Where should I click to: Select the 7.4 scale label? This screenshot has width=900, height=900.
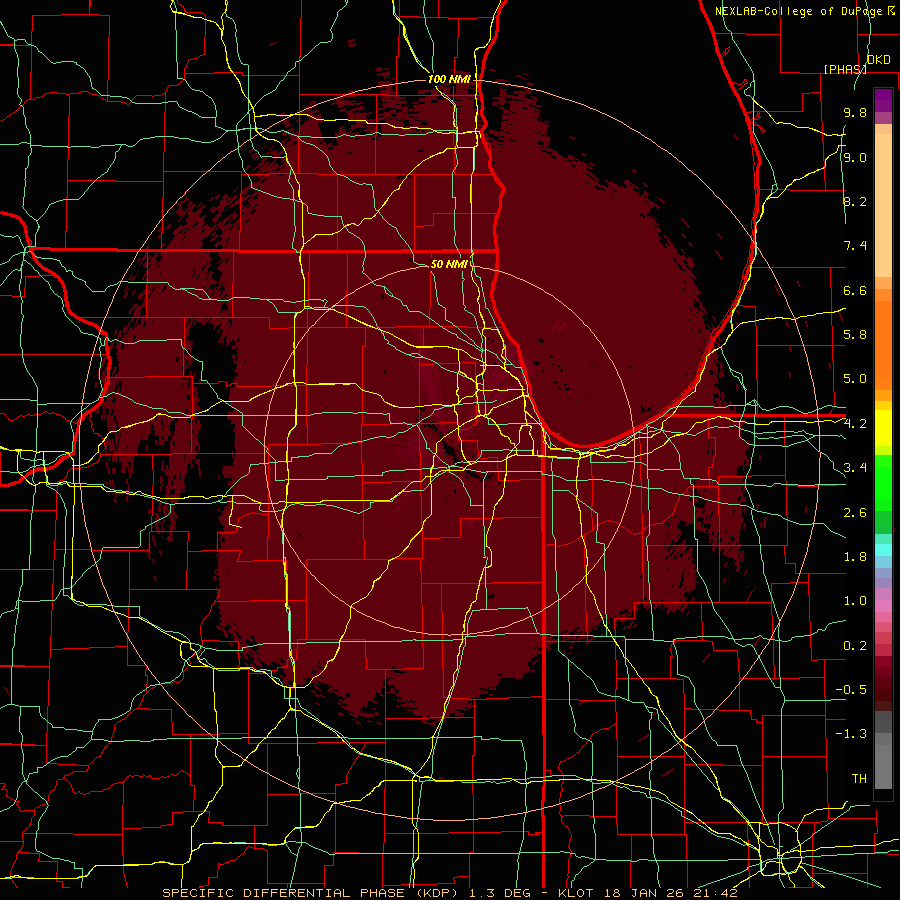(855, 246)
